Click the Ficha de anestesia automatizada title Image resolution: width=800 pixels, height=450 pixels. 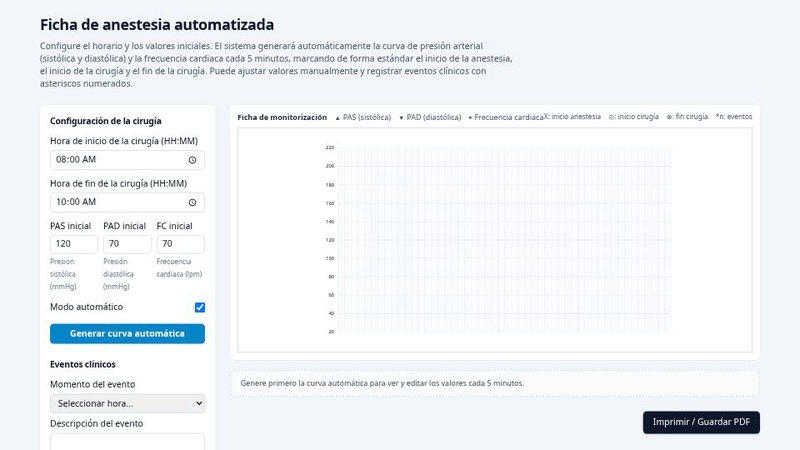point(157,24)
